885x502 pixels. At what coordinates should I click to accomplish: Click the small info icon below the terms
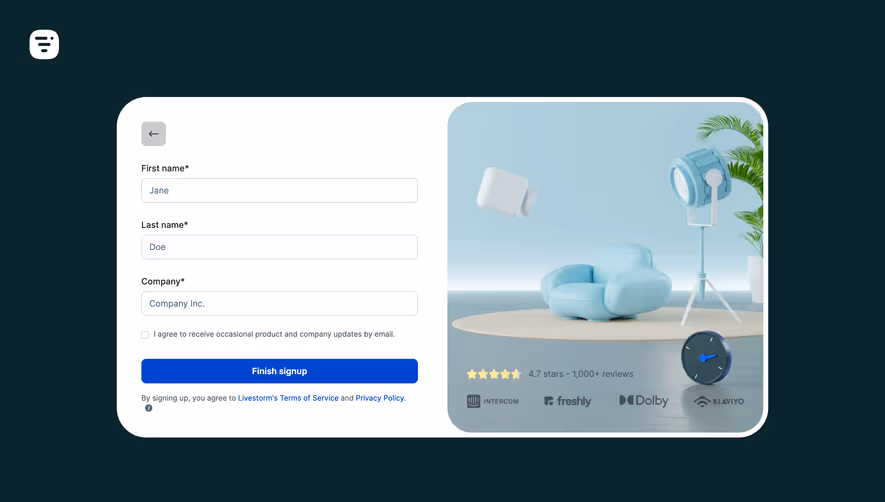148,408
